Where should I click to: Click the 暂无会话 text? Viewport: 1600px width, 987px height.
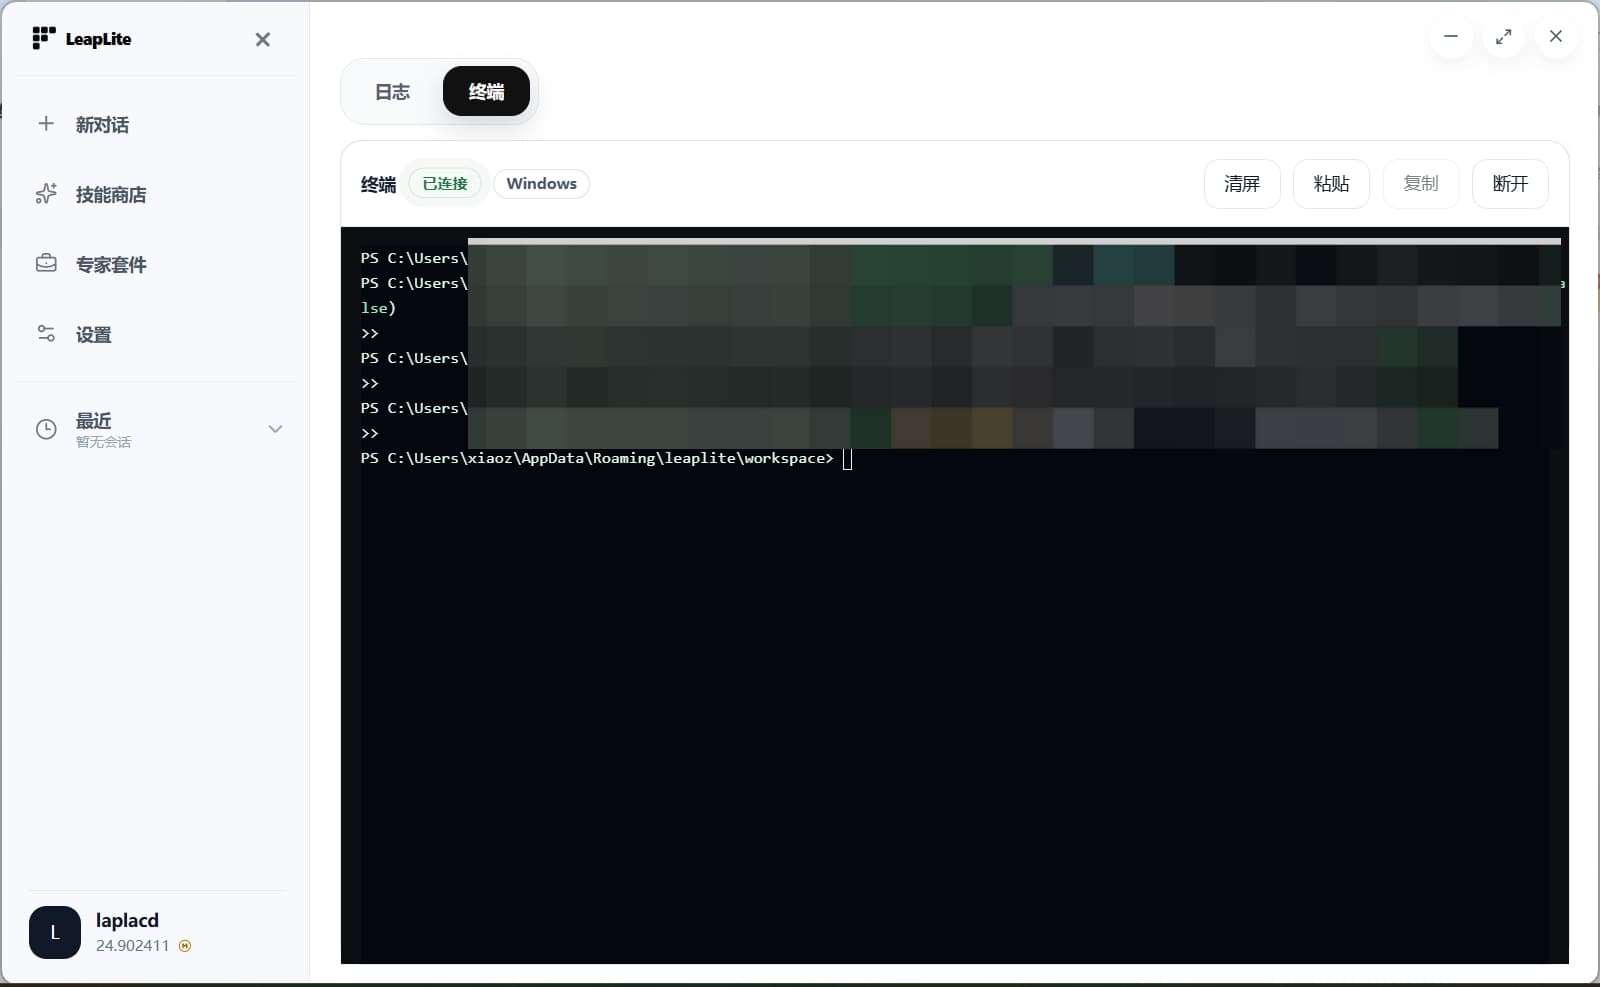(103, 442)
